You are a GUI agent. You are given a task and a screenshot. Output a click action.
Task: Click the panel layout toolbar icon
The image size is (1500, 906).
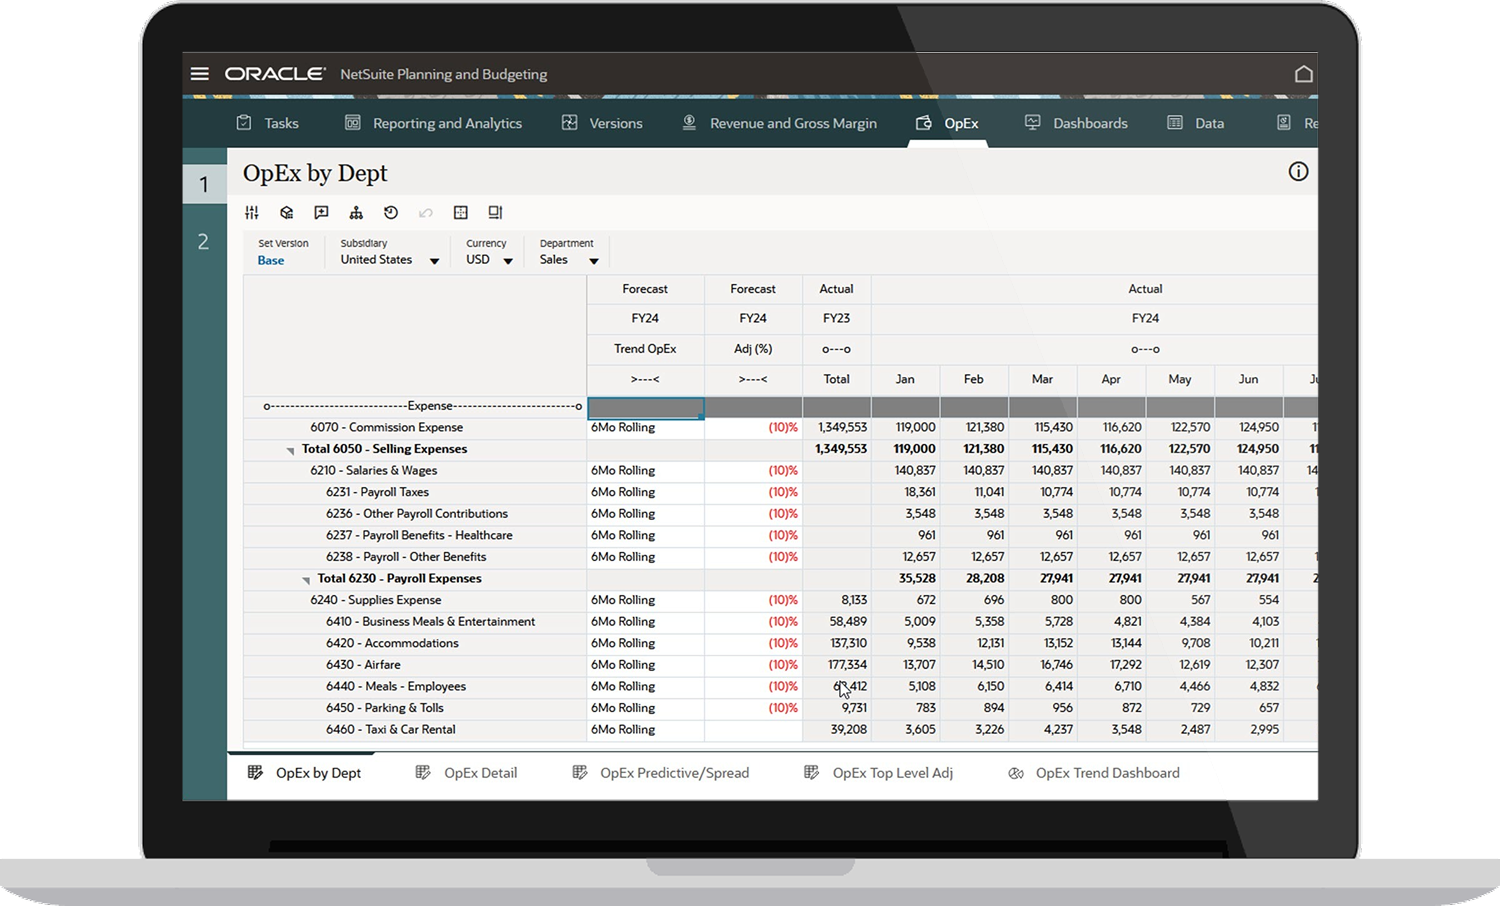click(x=495, y=213)
